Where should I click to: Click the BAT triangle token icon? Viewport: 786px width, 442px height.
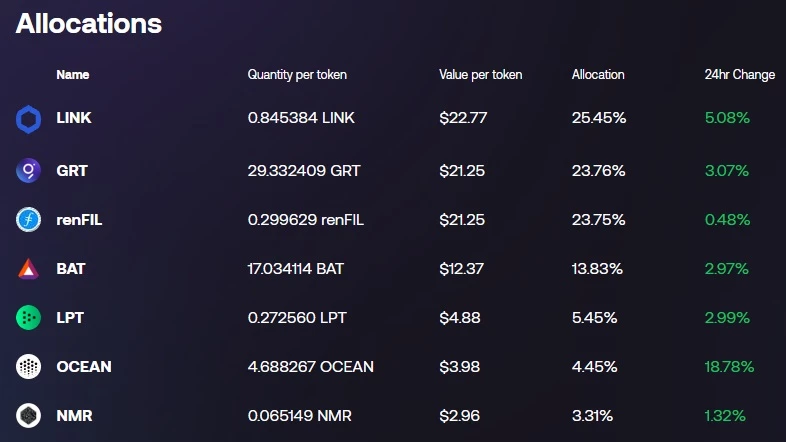(28, 269)
